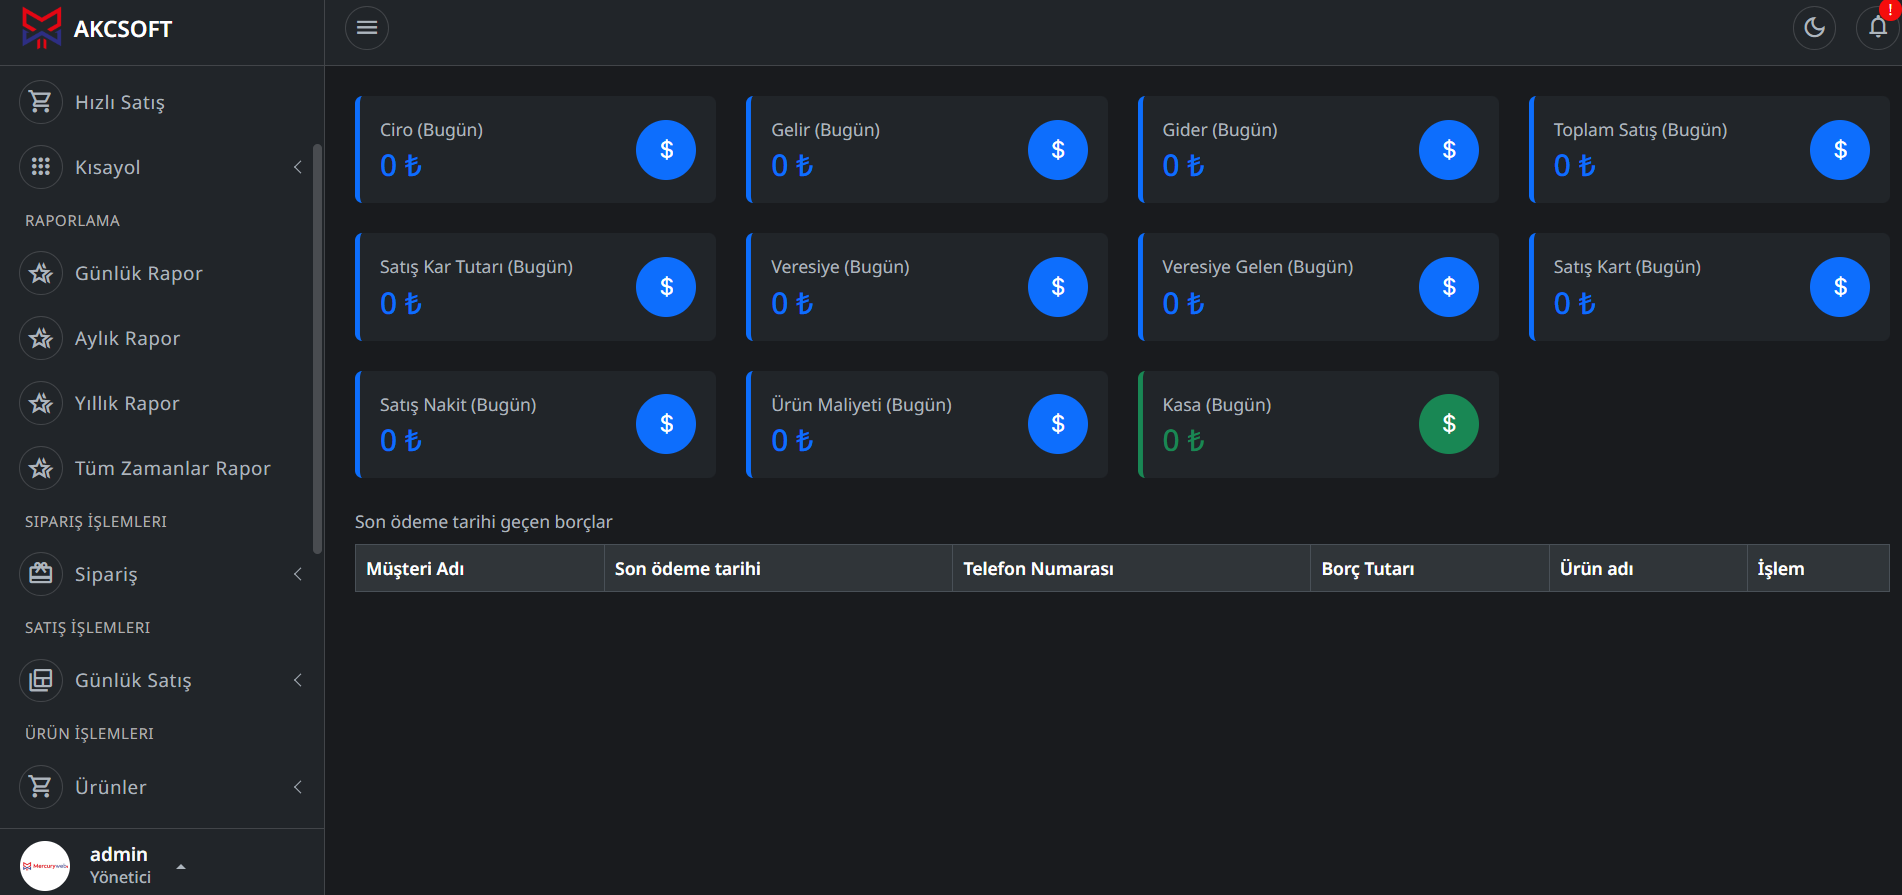Expand the Günlük Satış submenu chevron
Screen dimensions: 1902x895
(297, 680)
